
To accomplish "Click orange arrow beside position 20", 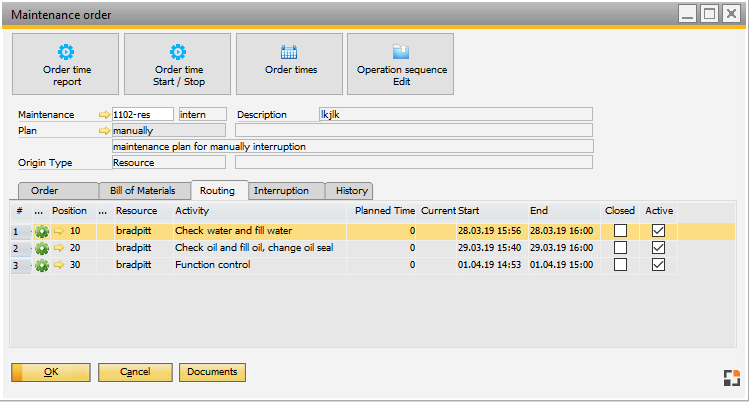I will click(59, 248).
